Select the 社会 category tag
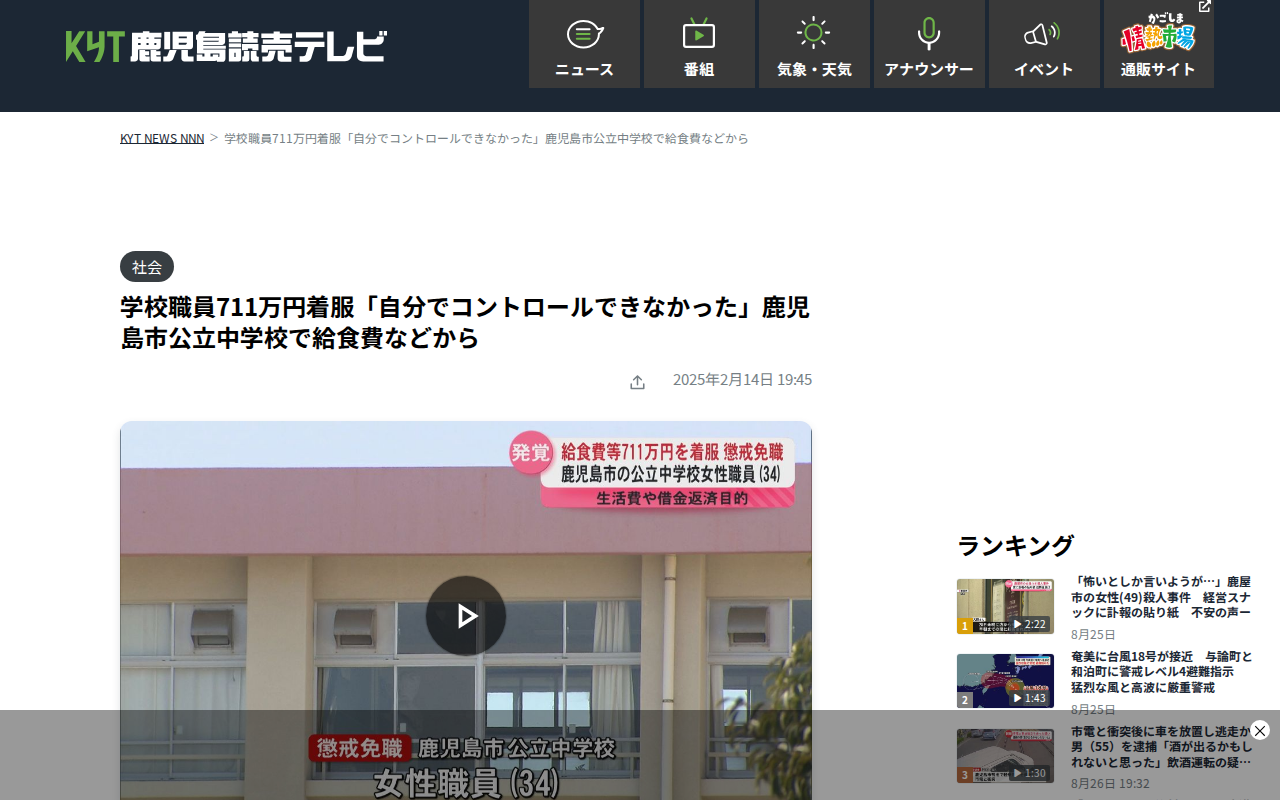 click(147, 267)
